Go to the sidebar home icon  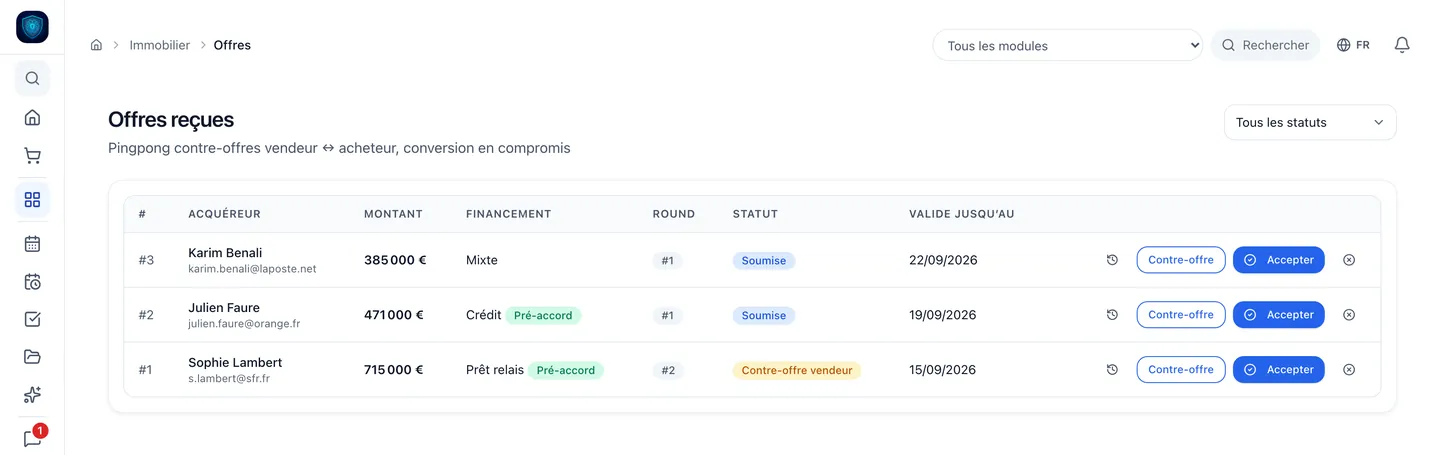[x=32, y=117]
